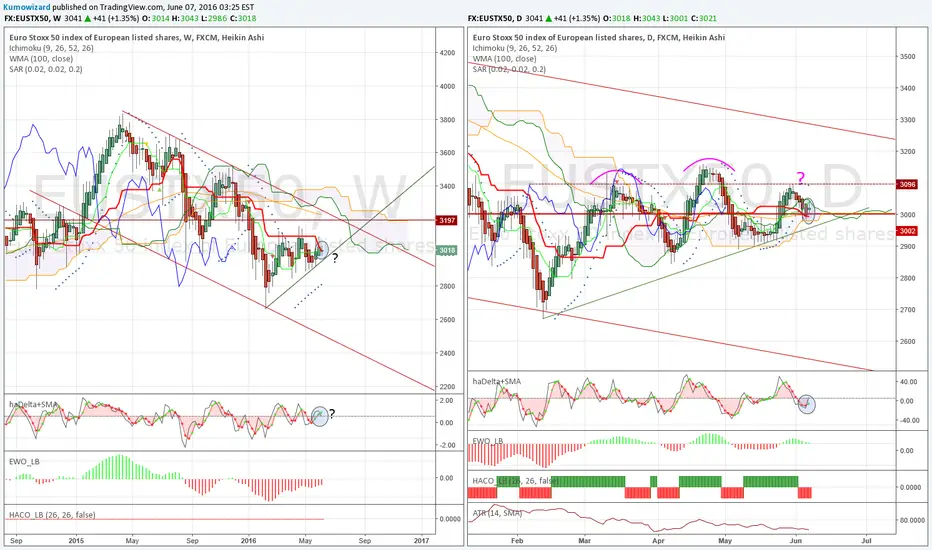
Task: Click the Mar label on daily time axis
Action: 584,540
